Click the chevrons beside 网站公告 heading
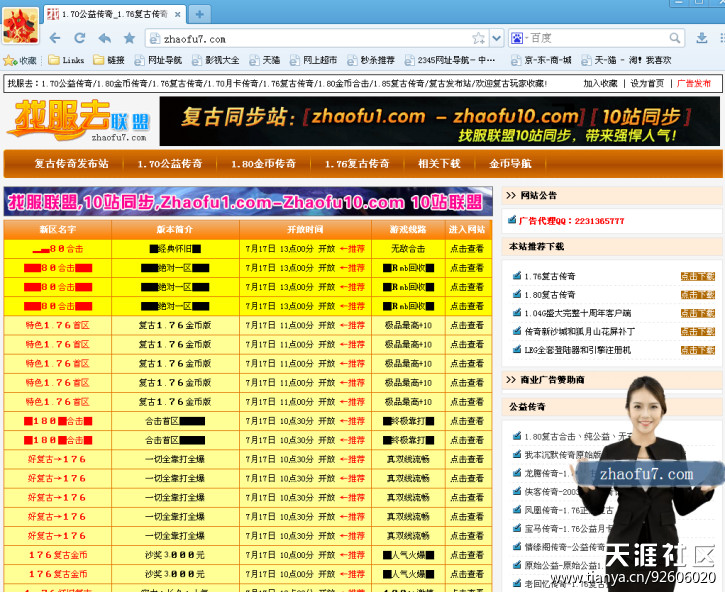This screenshot has width=725, height=592. click(510, 195)
